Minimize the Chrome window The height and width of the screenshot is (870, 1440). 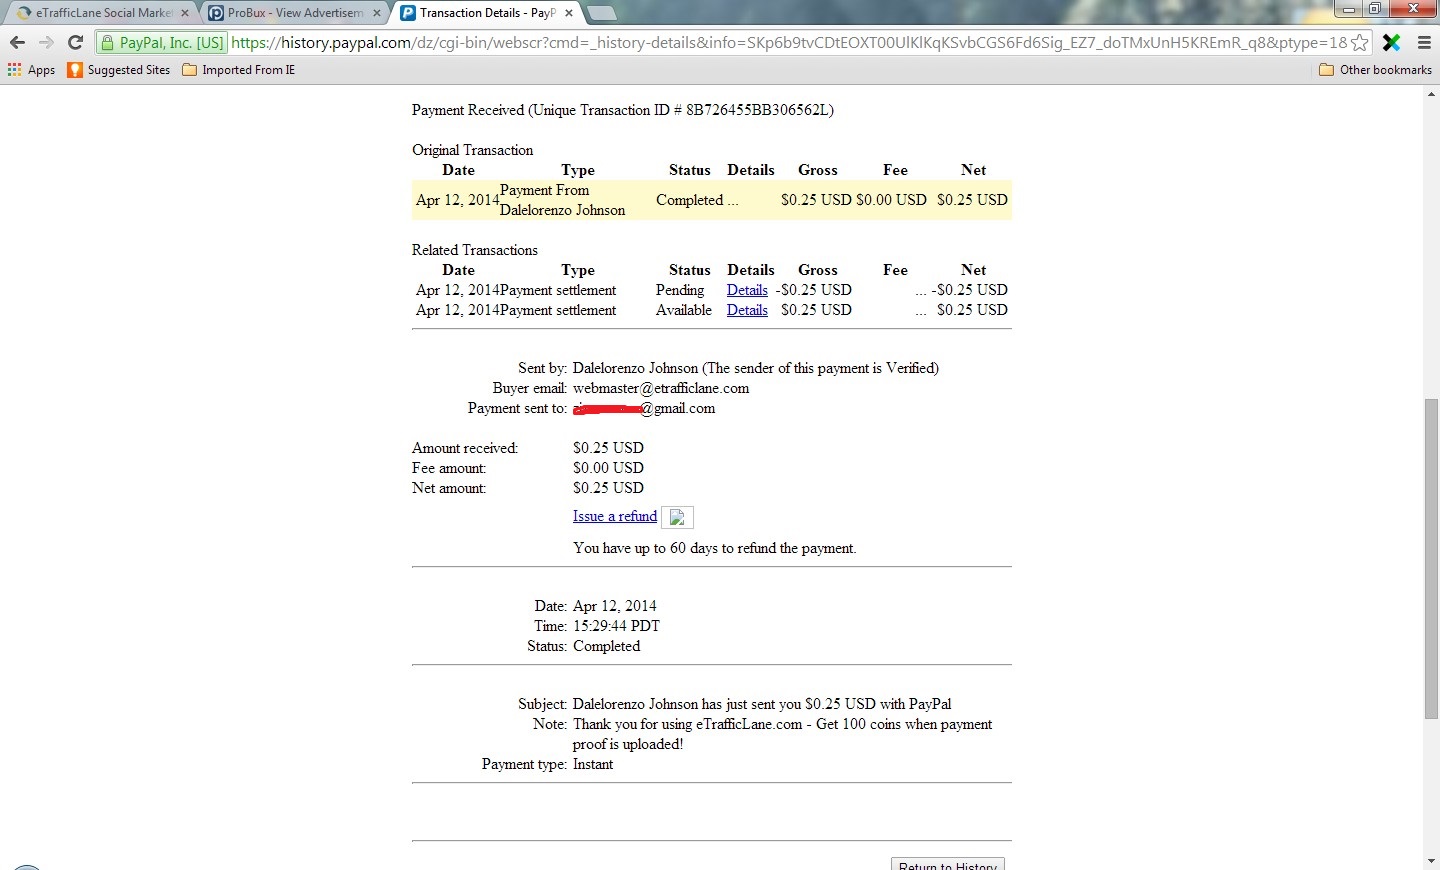tap(1349, 9)
